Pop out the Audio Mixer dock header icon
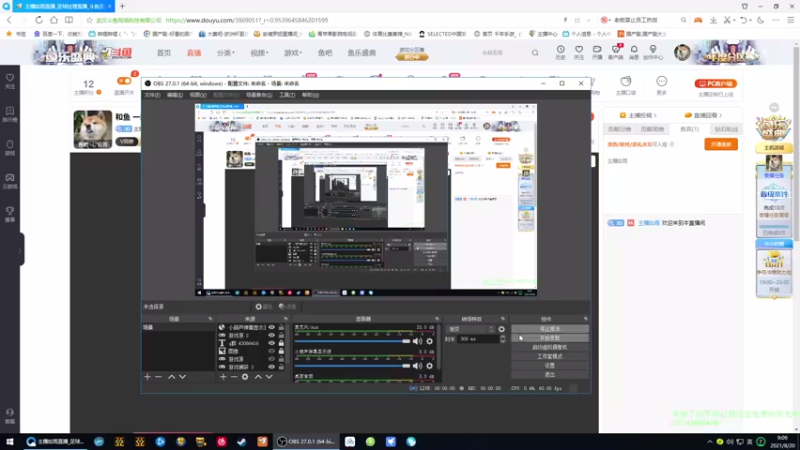 437,319
